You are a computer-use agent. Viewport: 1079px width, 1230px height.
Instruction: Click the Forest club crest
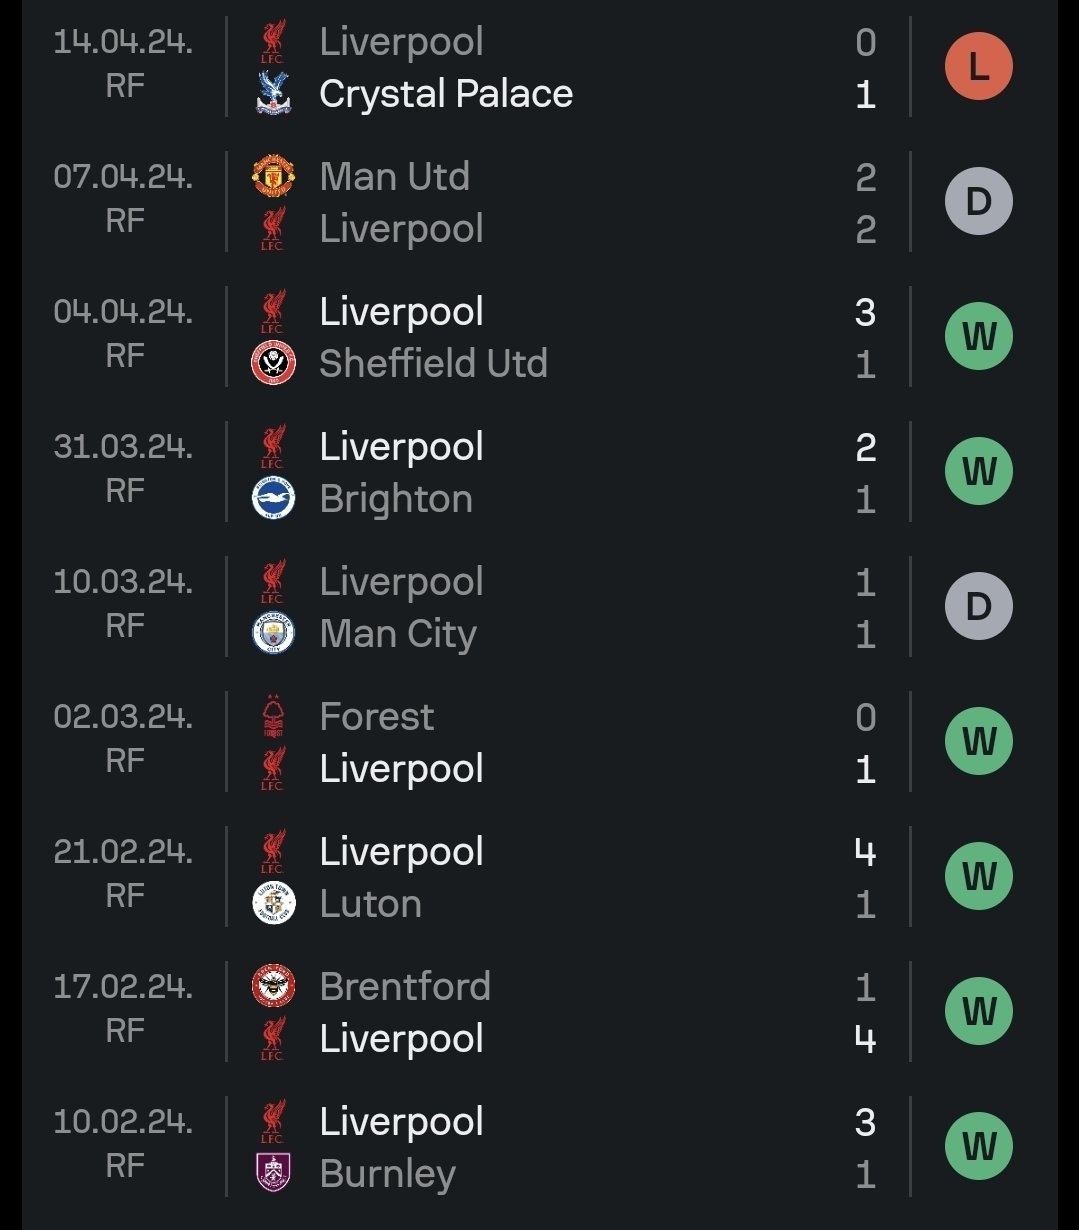point(273,716)
